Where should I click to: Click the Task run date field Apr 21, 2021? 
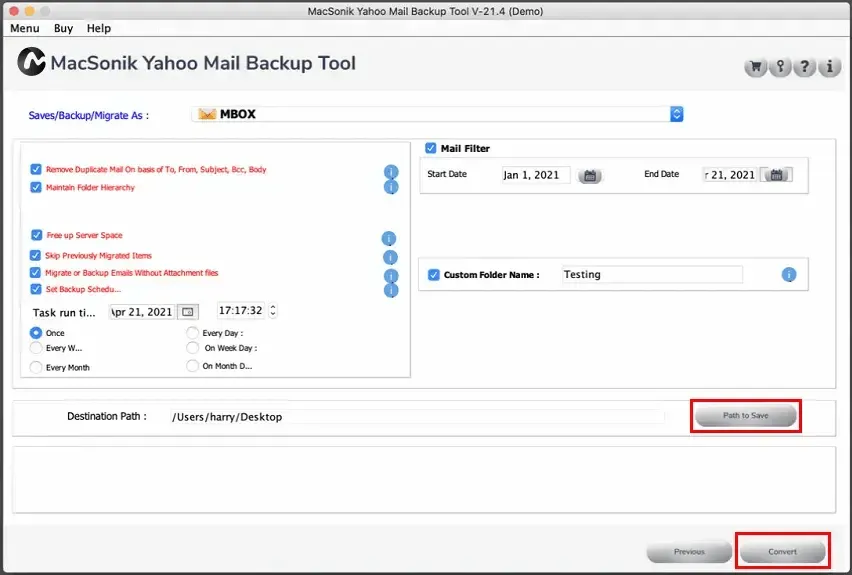[x=142, y=312]
